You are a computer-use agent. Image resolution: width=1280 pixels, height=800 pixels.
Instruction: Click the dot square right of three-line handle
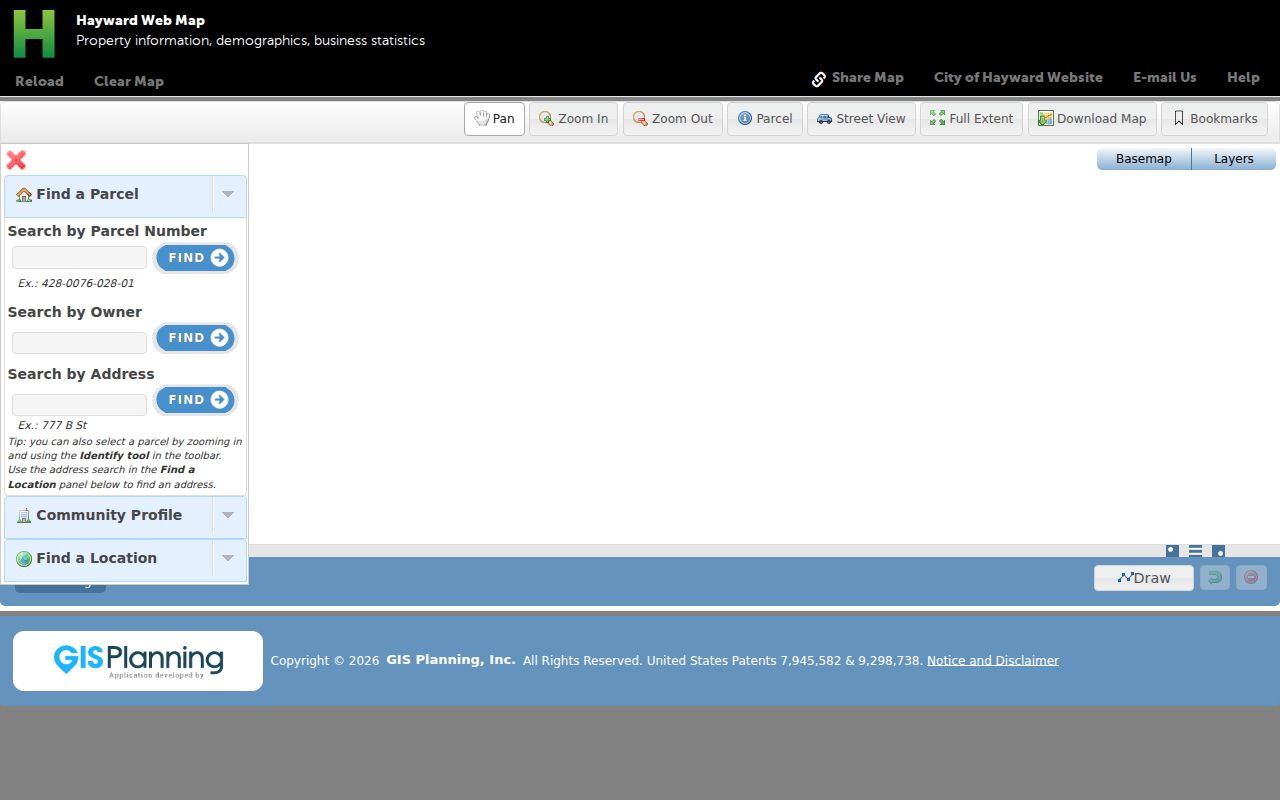pos(1218,551)
